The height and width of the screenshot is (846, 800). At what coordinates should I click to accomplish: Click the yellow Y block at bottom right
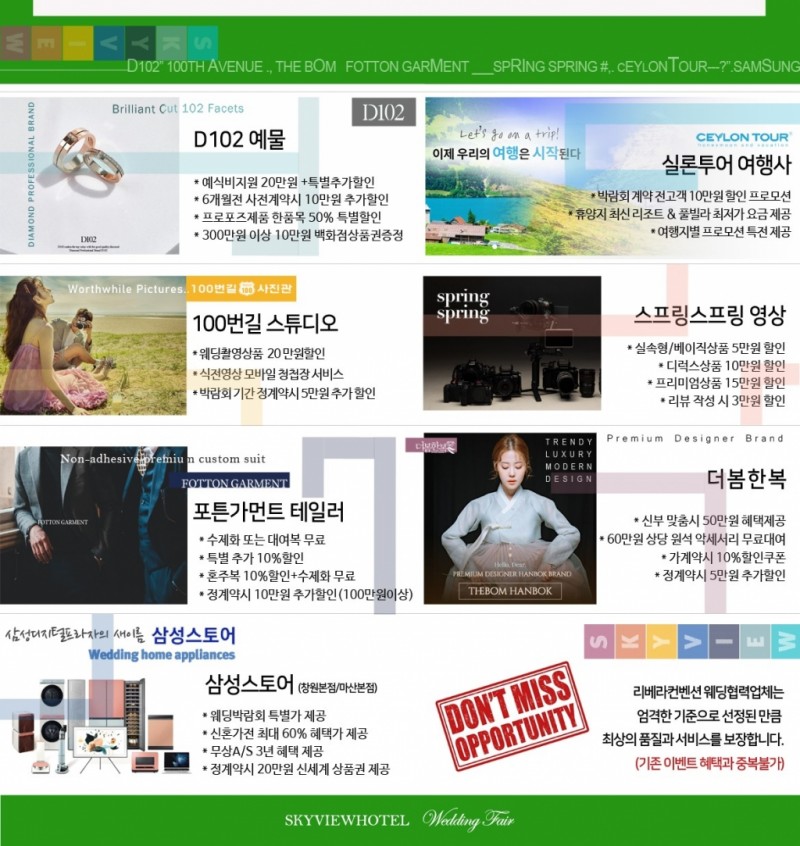coord(662,641)
